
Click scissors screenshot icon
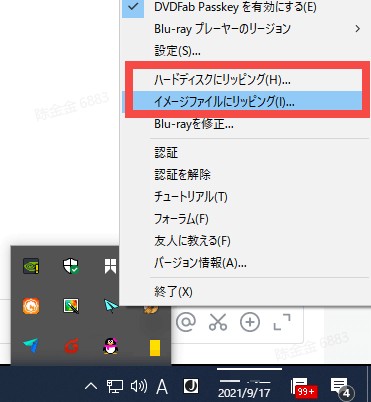click(x=218, y=322)
